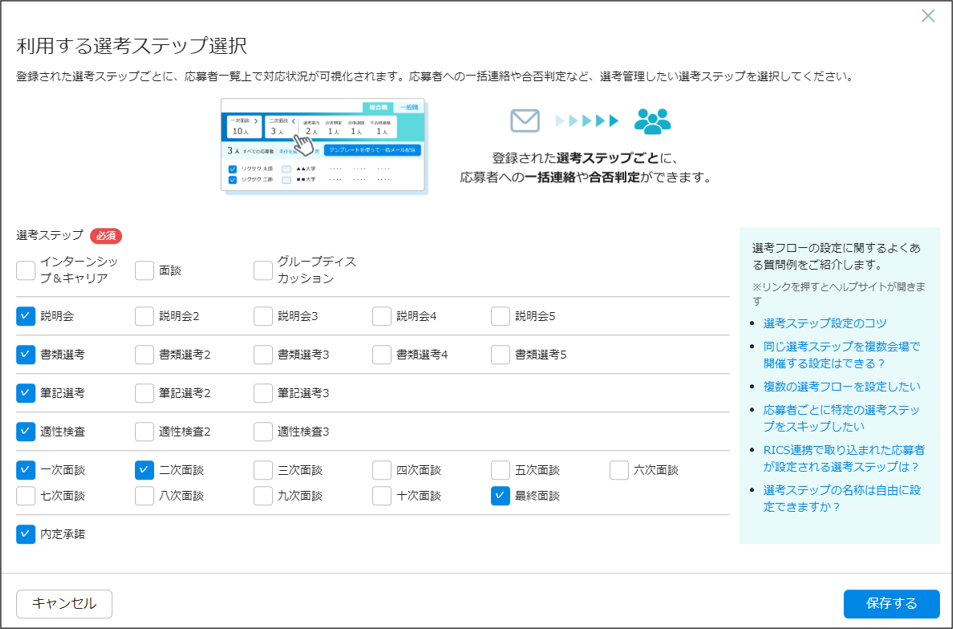The image size is (953, 629).
Task: Disable the 筆記選考 step
Action: click(26, 393)
